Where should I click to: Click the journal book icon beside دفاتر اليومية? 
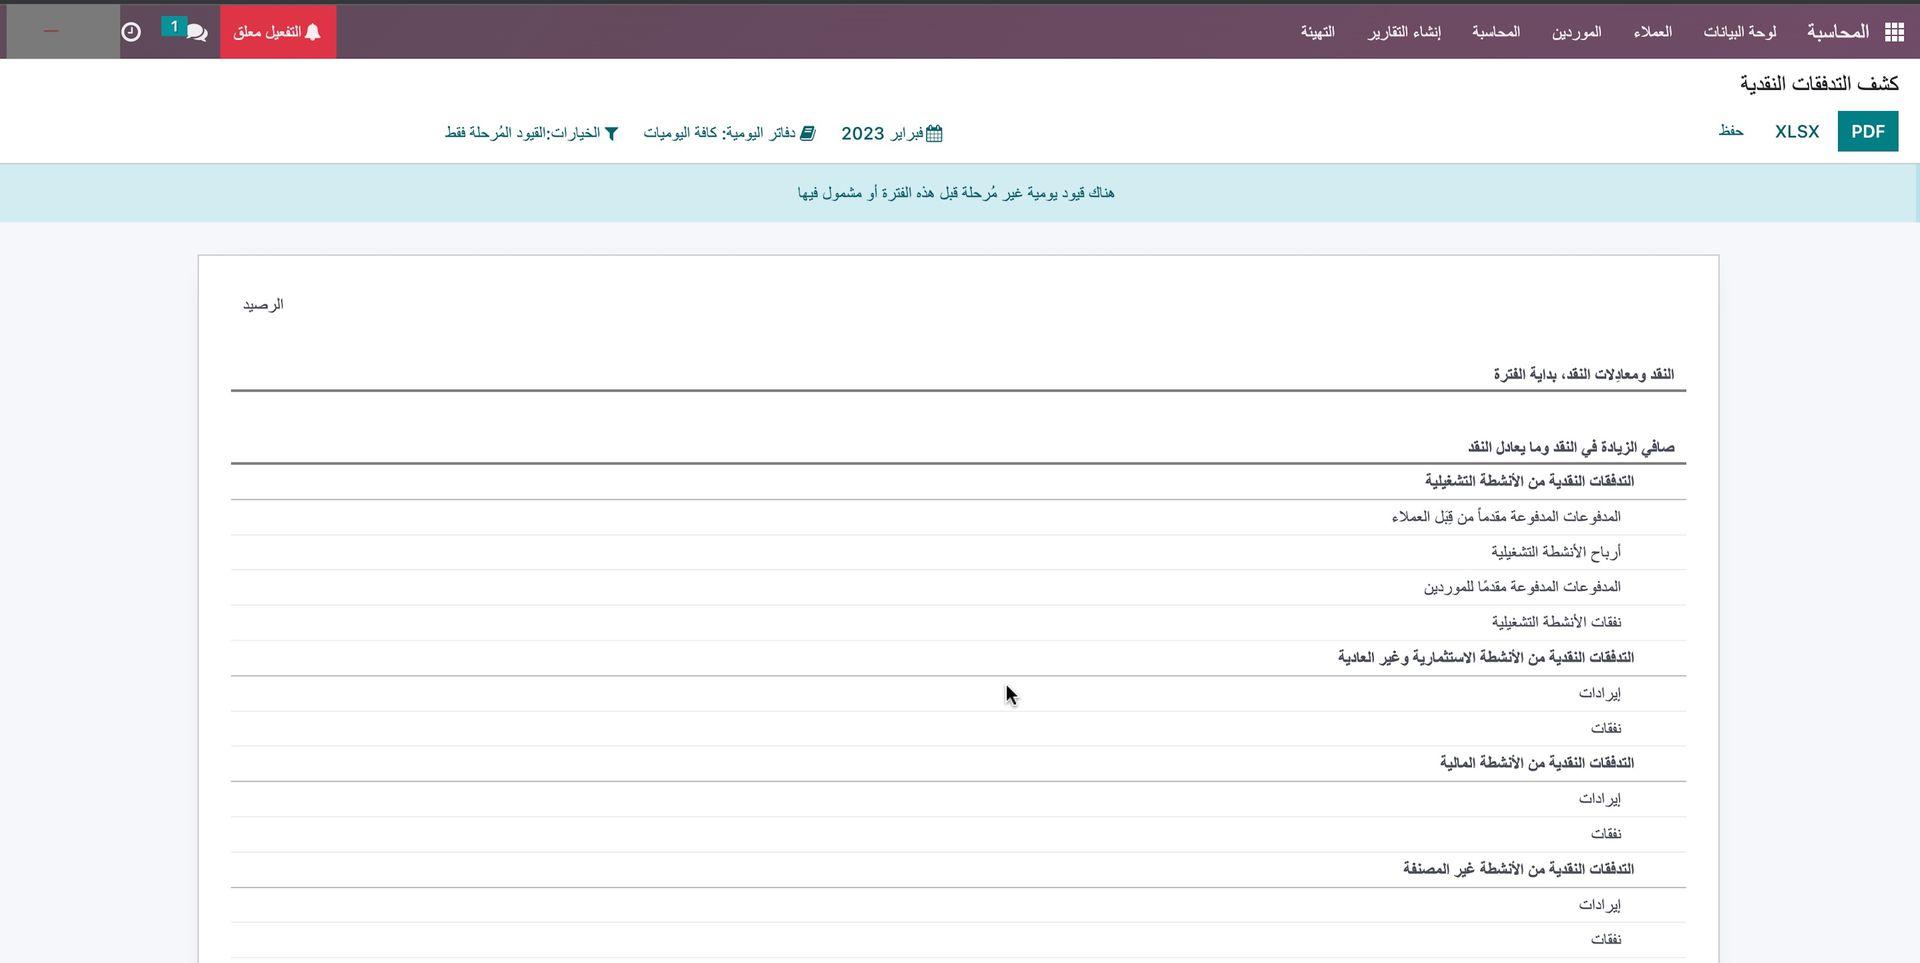[x=809, y=132]
